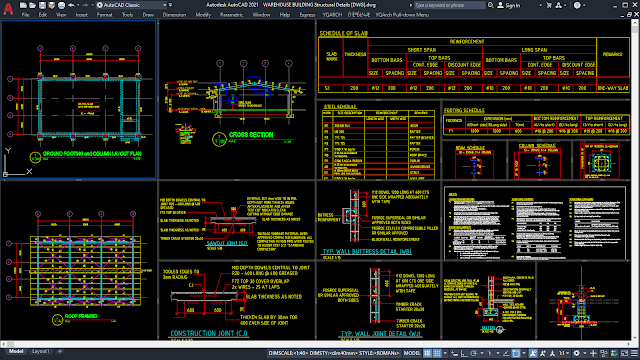The width and height of the screenshot is (640, 360).
Task: Click the hardware acceleration icon
Action: 613,353
